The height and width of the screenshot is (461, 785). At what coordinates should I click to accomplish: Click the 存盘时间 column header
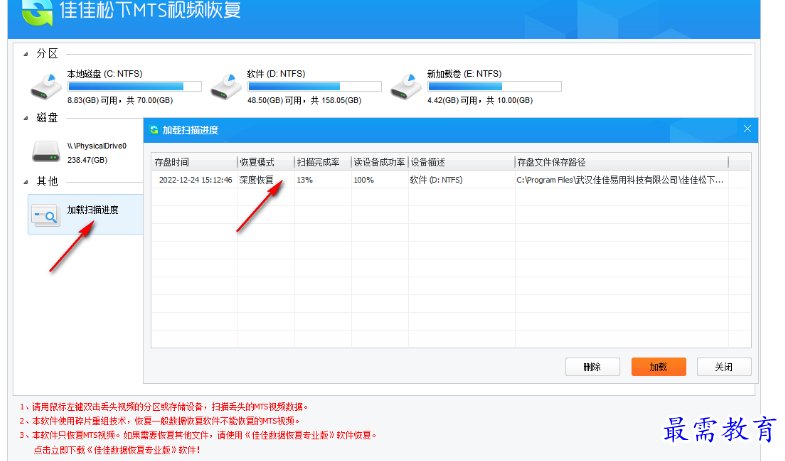pos(194,162)
